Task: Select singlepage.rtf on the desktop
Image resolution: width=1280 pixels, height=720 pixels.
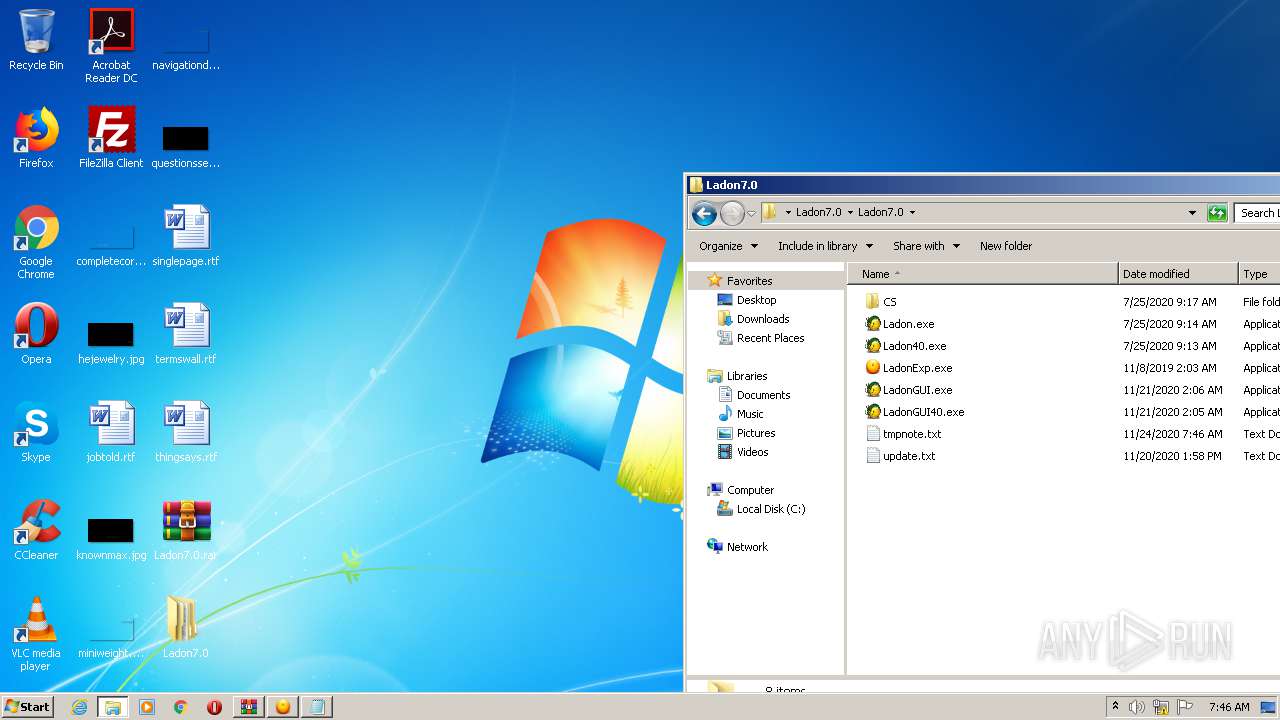Action: [186, 237]
